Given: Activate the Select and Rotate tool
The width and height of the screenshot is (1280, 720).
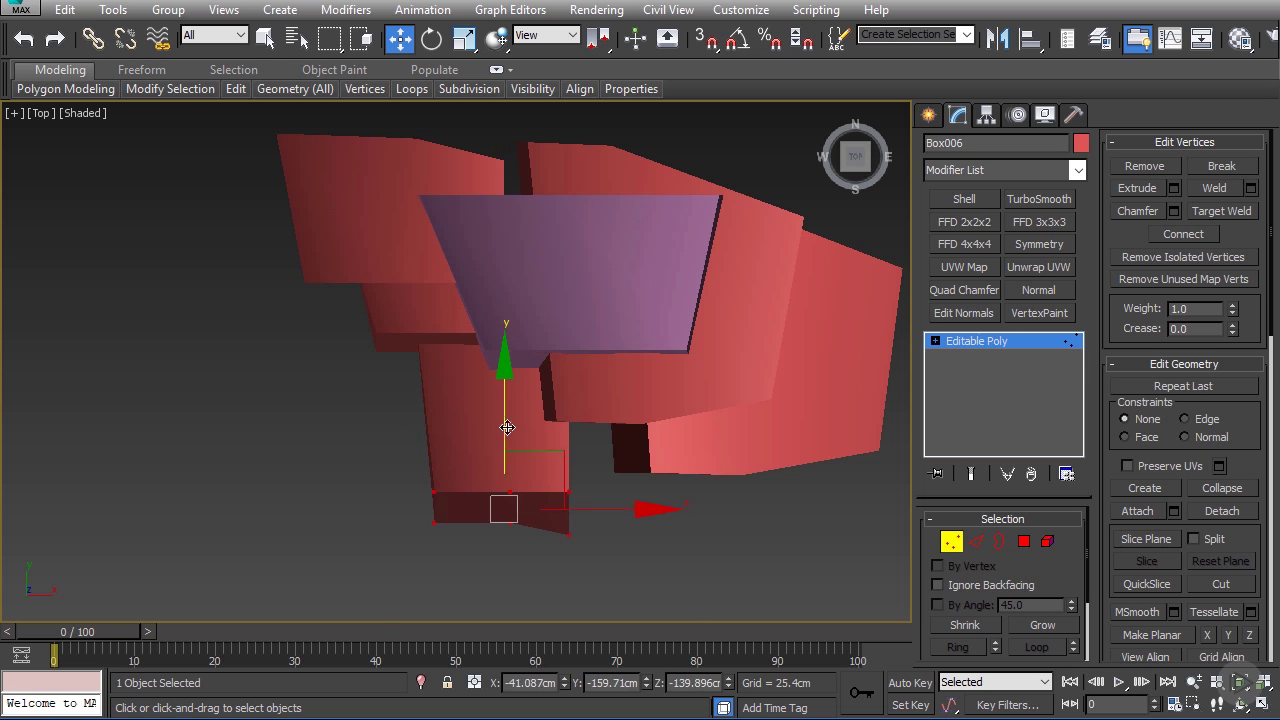Looking at the screenshot, I should 431,38.
